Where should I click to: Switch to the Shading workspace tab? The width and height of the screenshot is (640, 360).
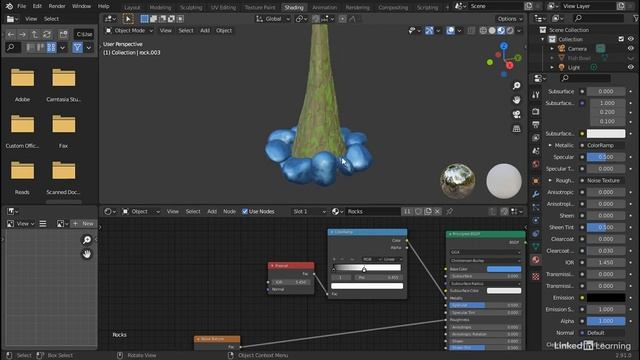(x=293, y=7)
